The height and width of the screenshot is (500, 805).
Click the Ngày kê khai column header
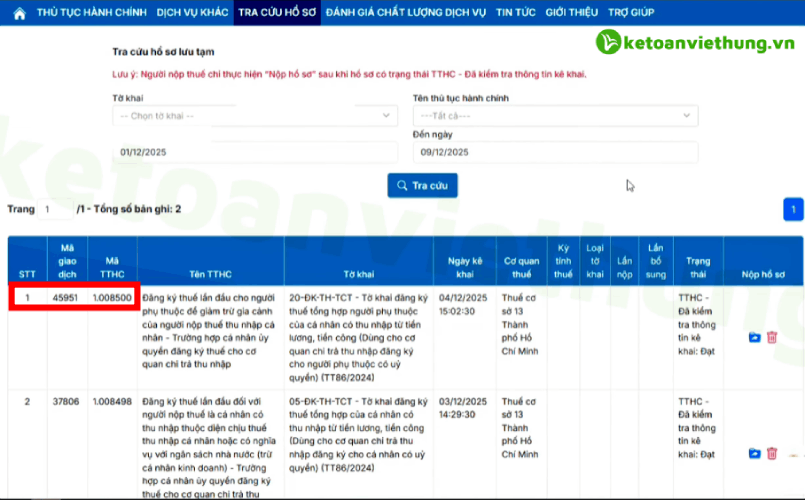(x=465, y=261)
